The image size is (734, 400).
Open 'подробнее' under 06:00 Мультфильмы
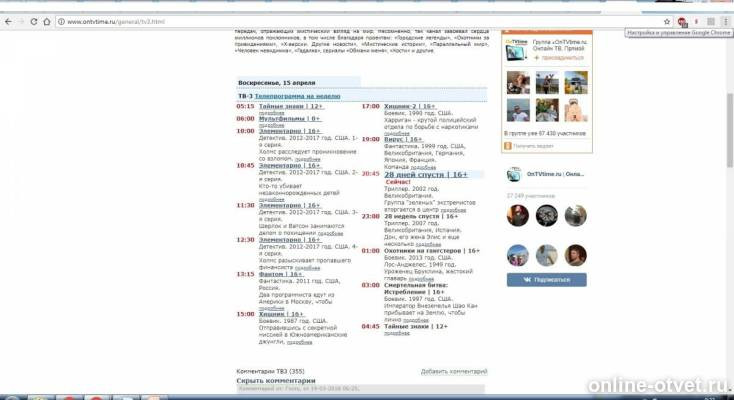click(x=272, y=125)
